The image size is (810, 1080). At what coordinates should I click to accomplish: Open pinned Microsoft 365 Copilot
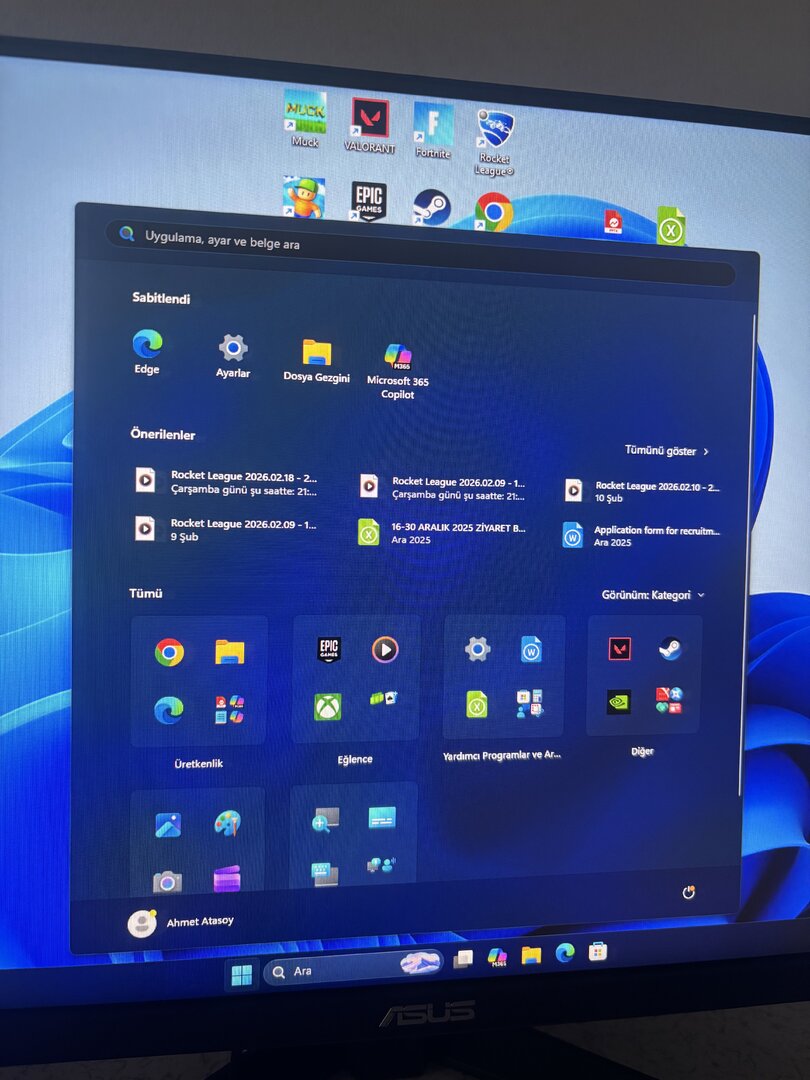[x=398, y=371]
